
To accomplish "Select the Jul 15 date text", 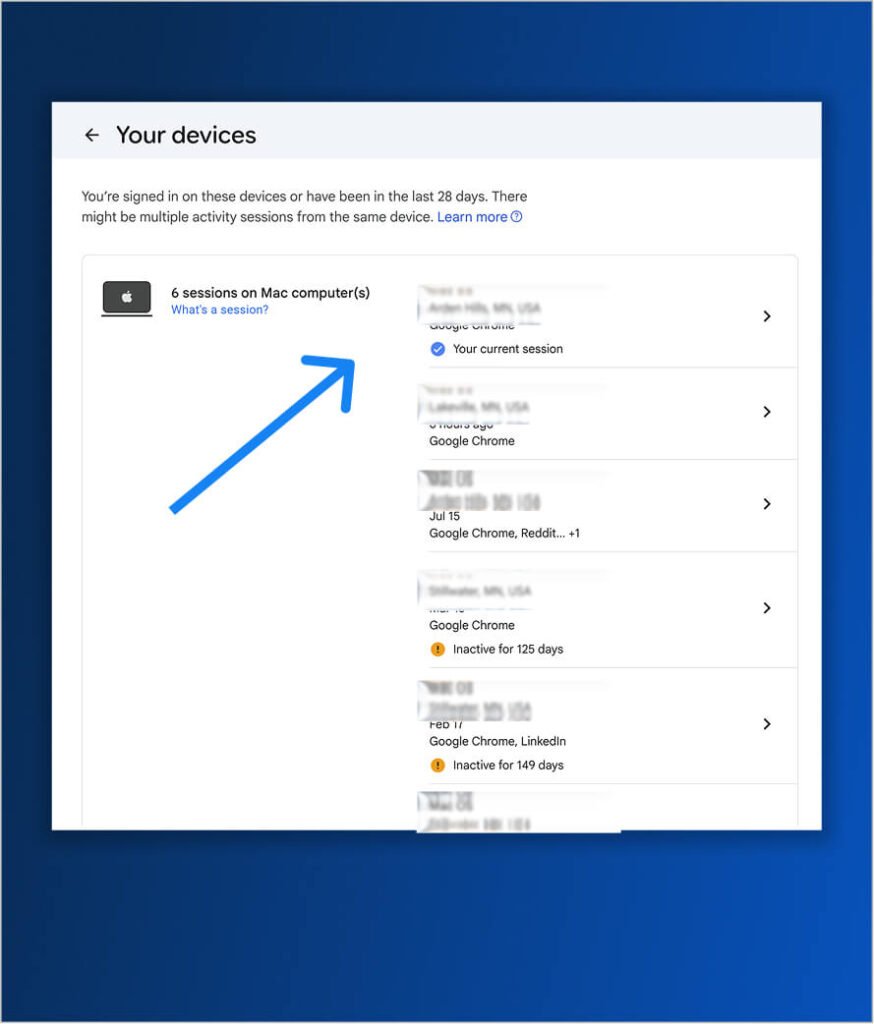I will 444,517.
